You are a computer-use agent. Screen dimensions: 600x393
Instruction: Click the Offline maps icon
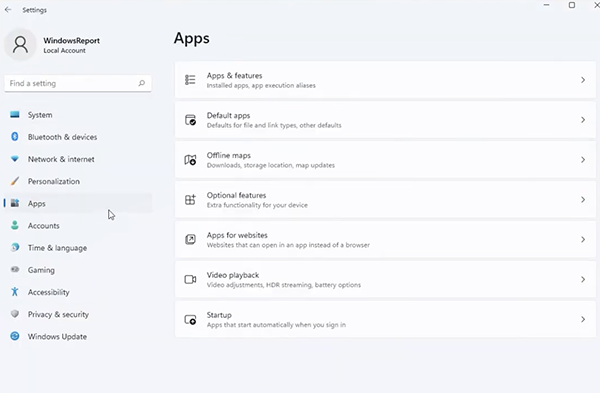click(190, 160)
